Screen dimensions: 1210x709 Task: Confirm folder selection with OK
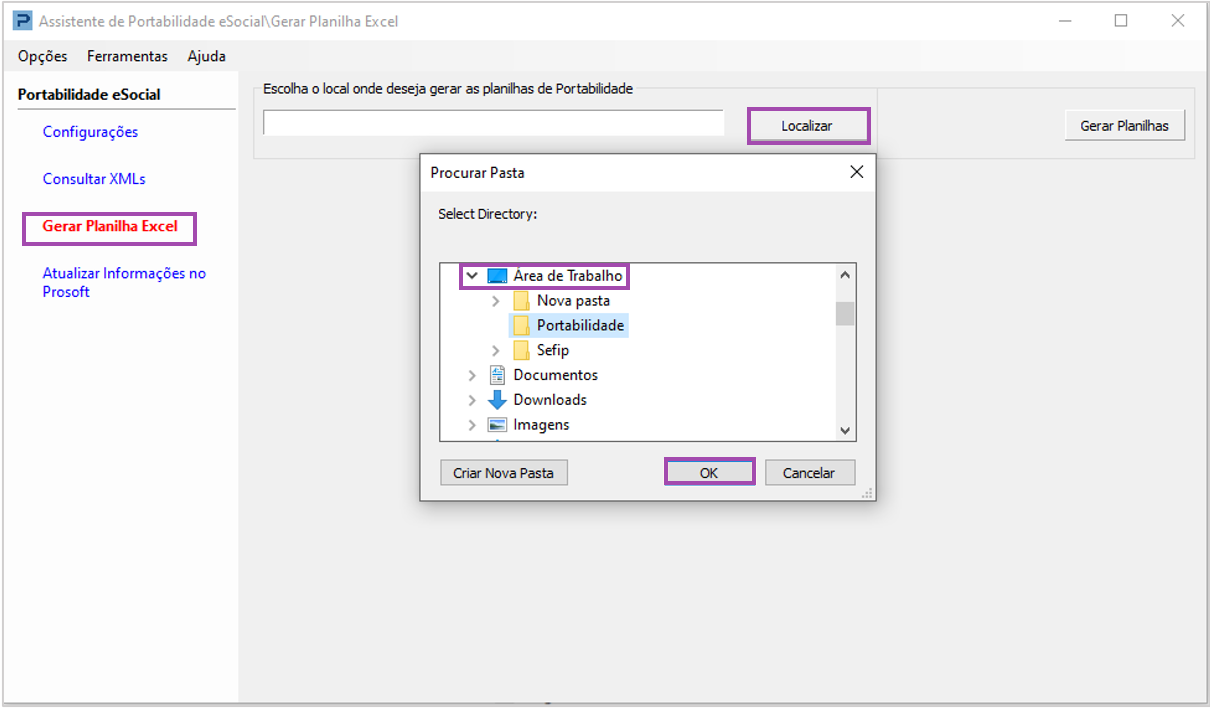coord(709,473)
